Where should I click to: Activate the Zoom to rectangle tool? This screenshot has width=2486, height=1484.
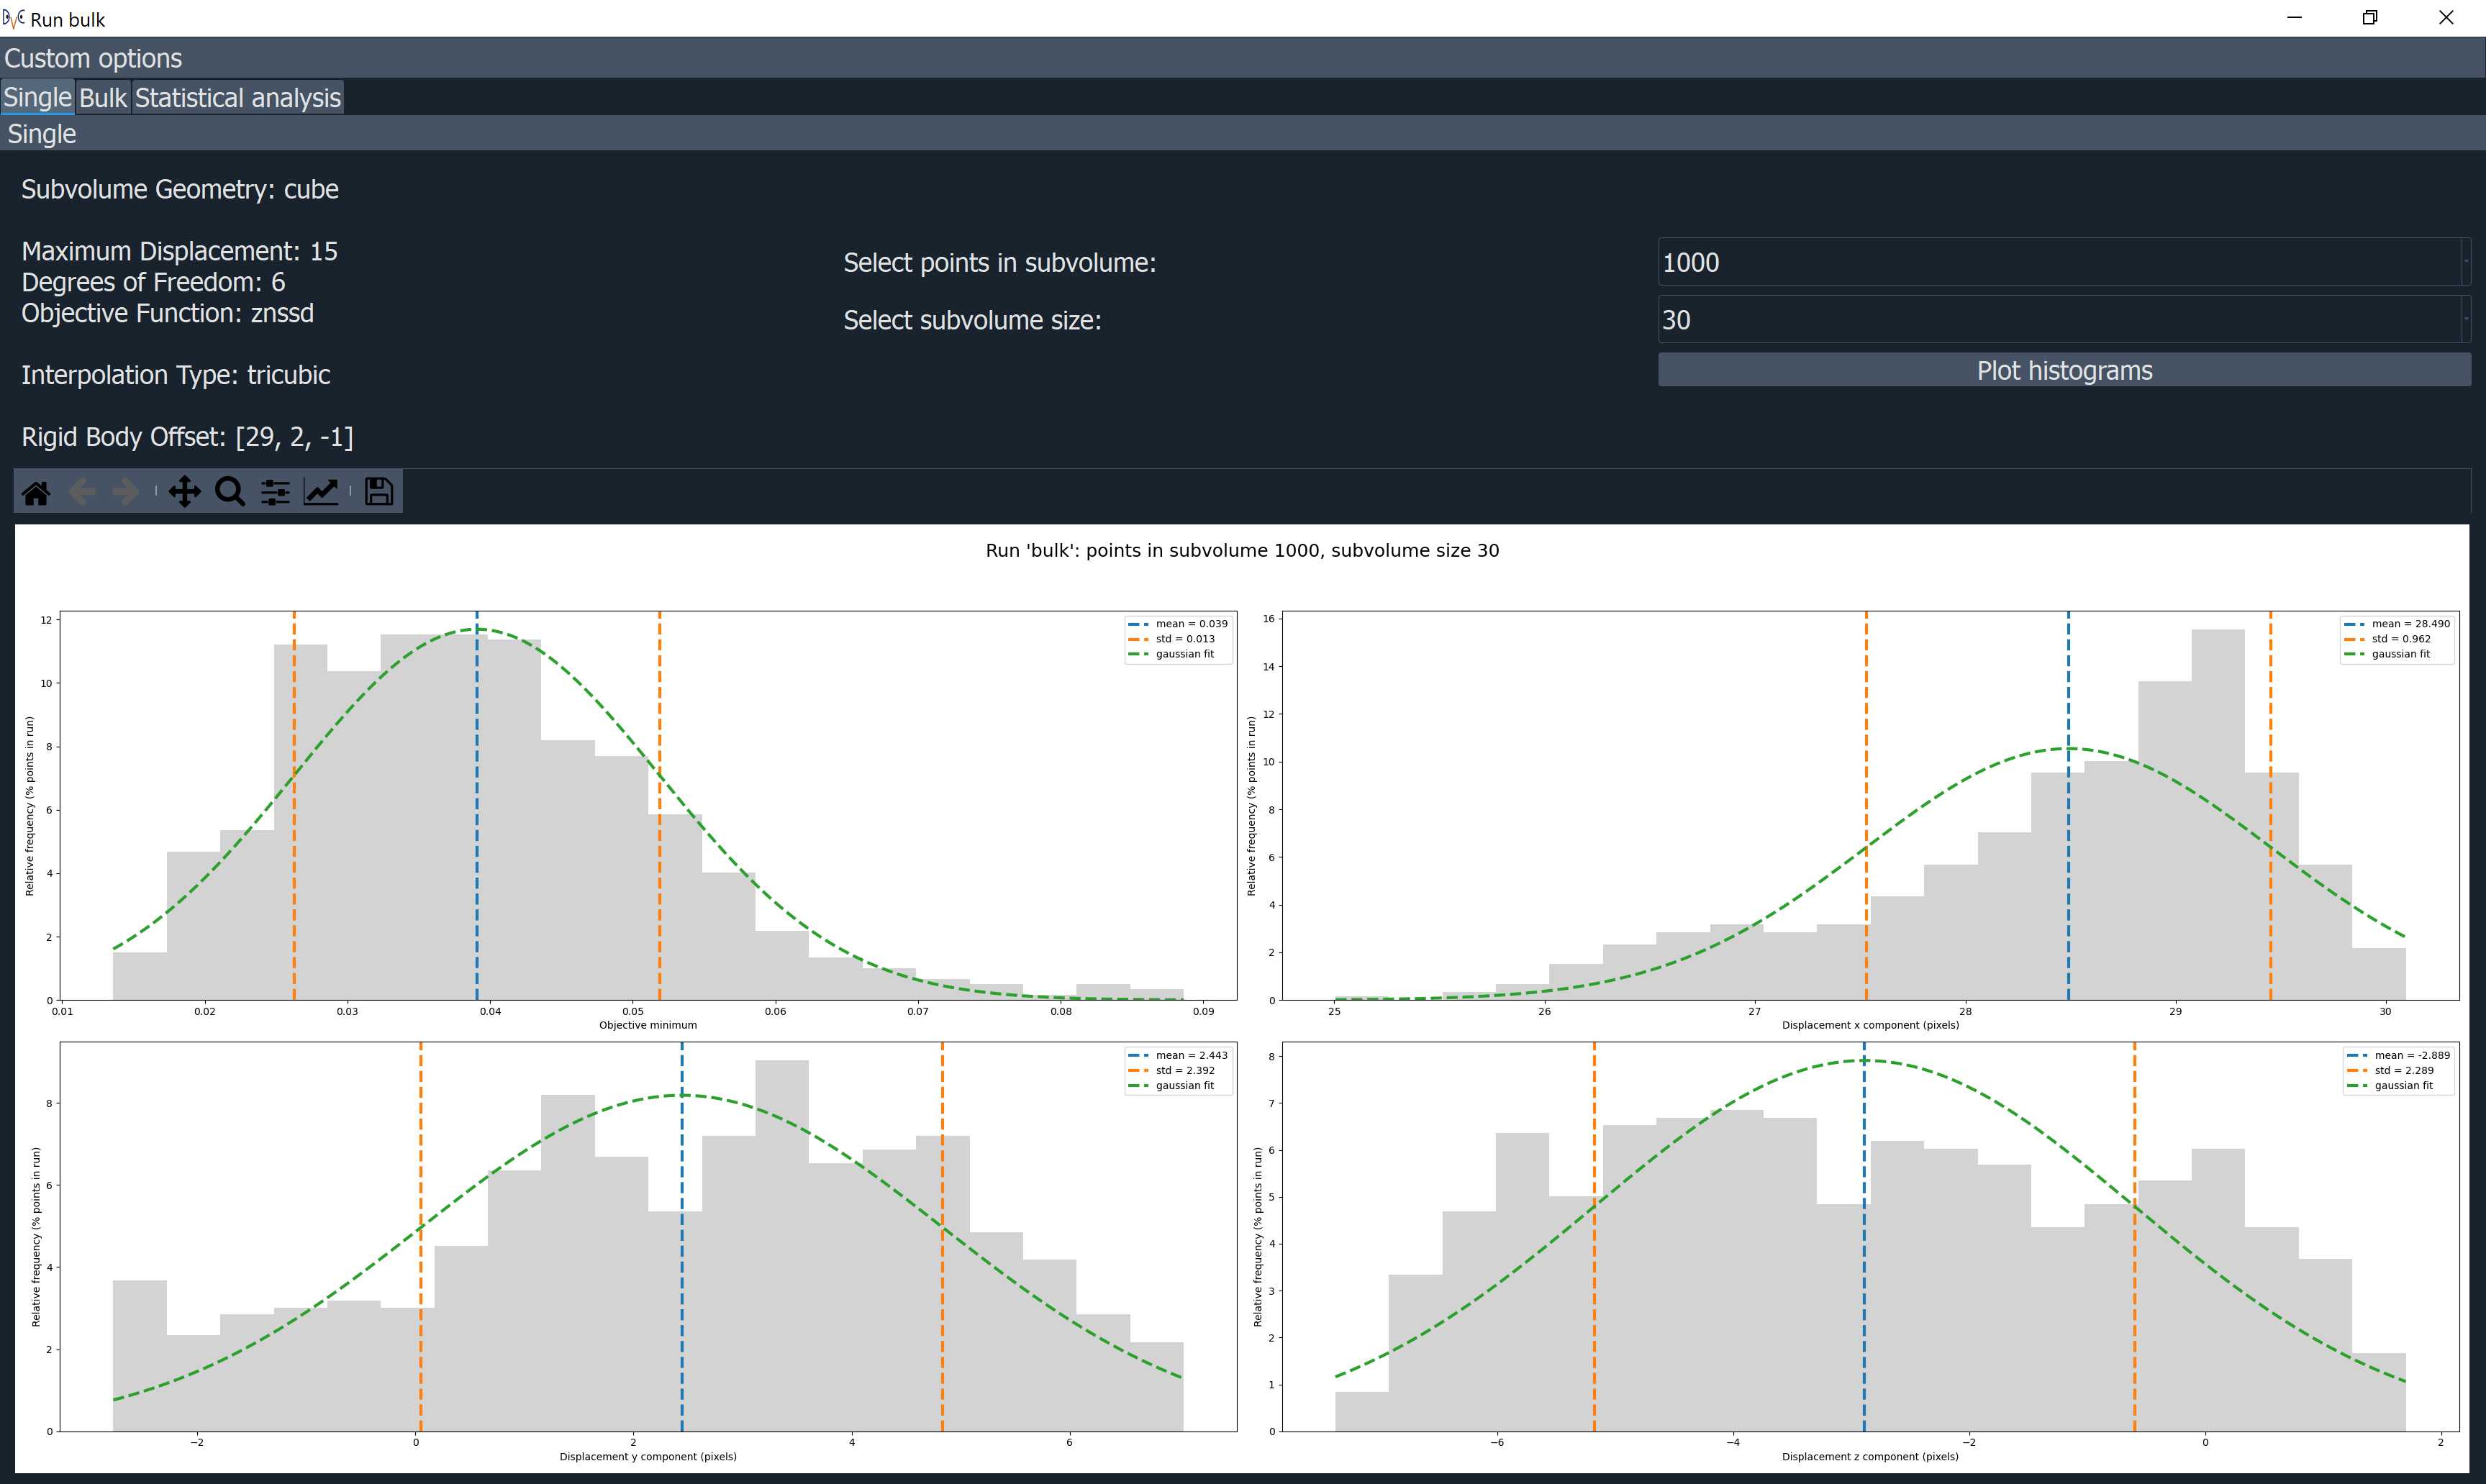(230, 492)
